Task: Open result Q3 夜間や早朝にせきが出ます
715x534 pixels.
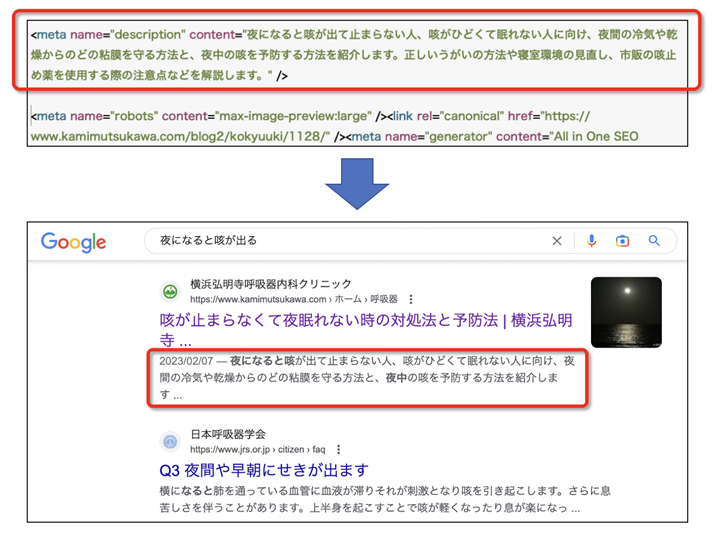Action: click(264, 470)
